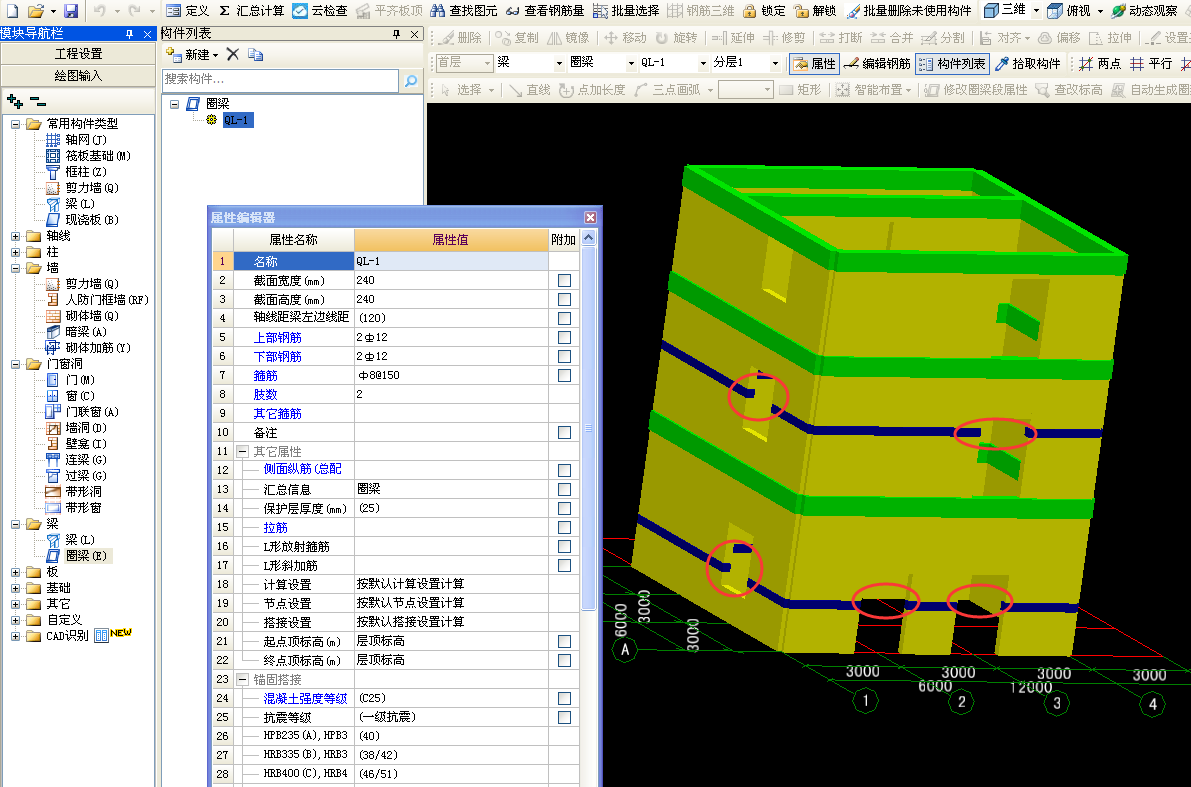This screenshot has width=1191, height=787.
Task: Click expand-all plus icon in navigation bar
Action: click(14, 100)
